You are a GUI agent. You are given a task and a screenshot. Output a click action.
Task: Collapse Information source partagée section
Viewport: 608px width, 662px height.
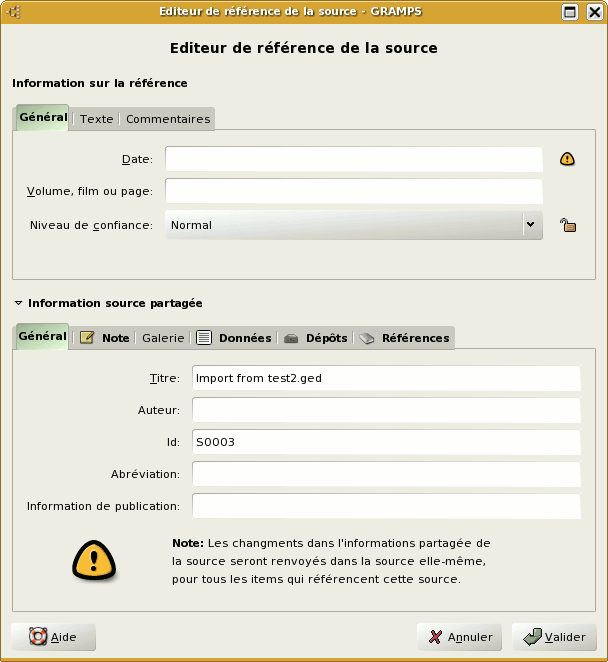(18, 303)
